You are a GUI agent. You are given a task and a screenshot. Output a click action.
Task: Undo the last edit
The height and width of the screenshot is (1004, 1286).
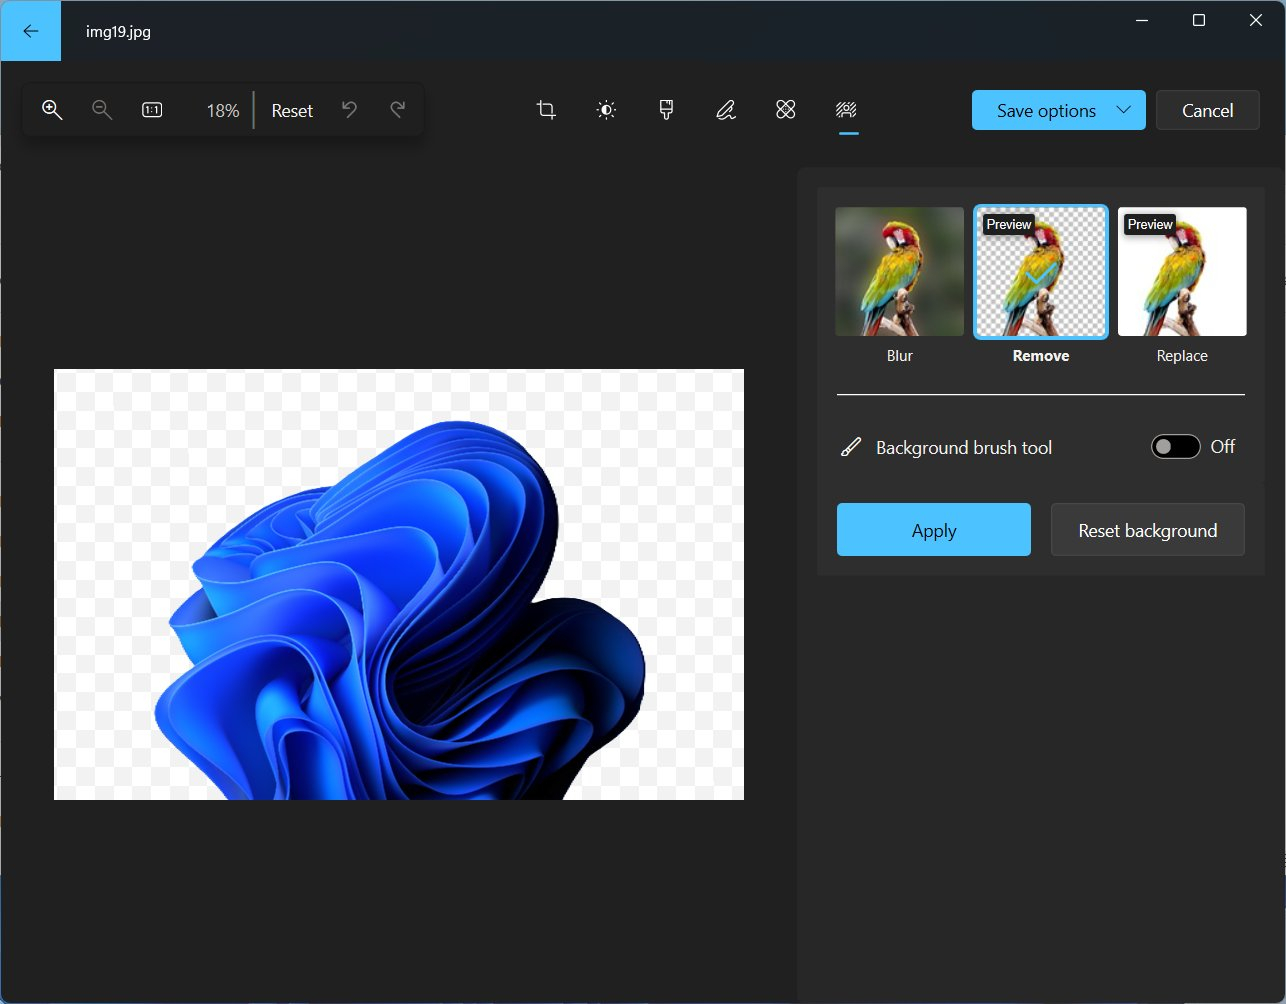[349, 110]
